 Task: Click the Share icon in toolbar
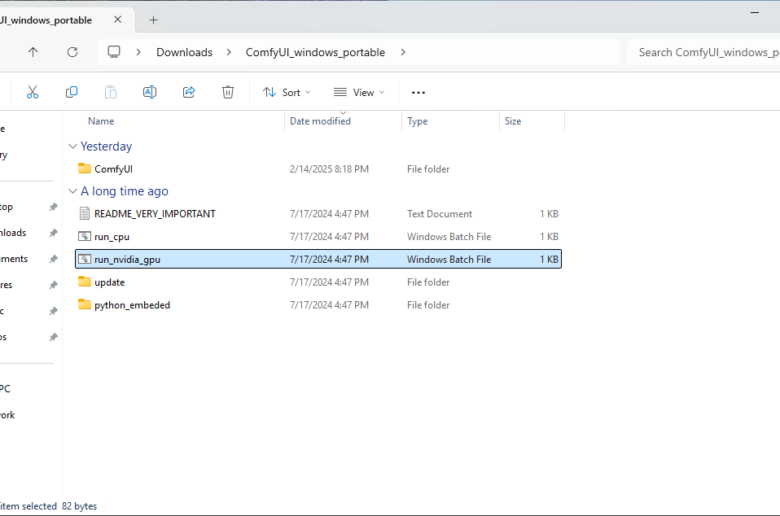(x=189, y=92)
